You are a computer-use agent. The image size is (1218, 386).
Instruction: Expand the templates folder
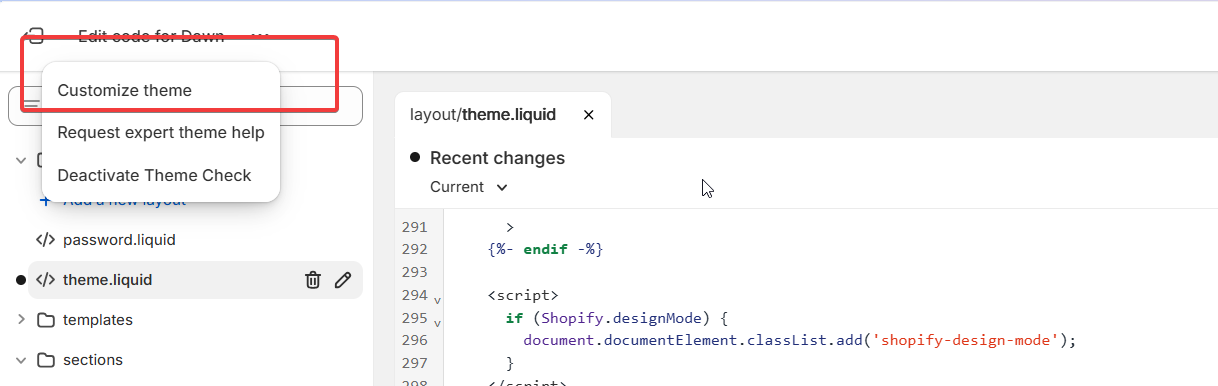pos(21,320)
